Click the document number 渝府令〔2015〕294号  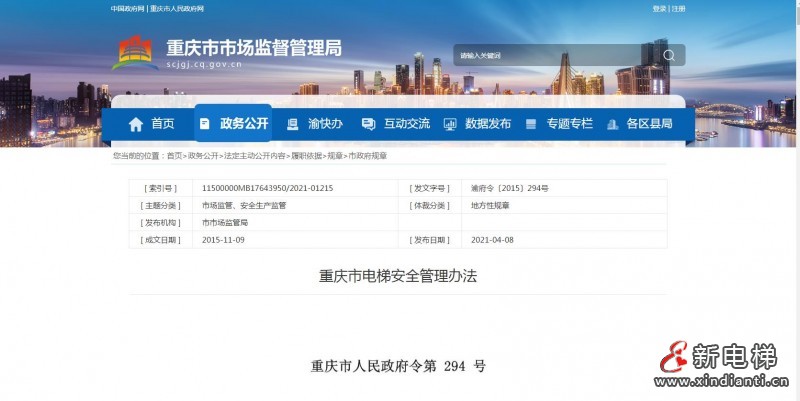point(510,188)
